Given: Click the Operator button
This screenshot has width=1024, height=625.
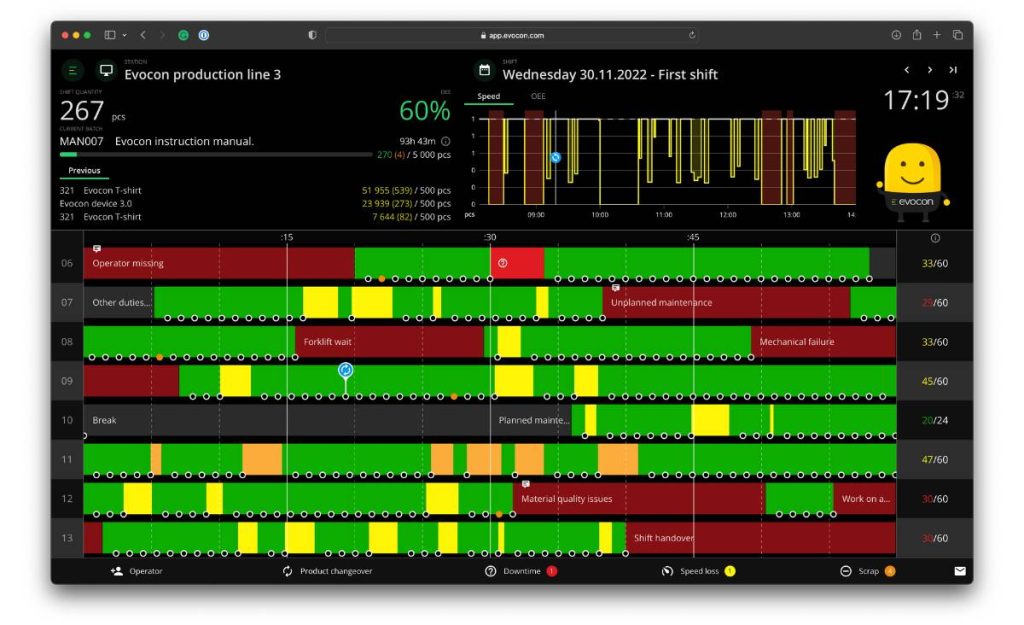Looking at the screenshot, I should [x=136, y=571].
